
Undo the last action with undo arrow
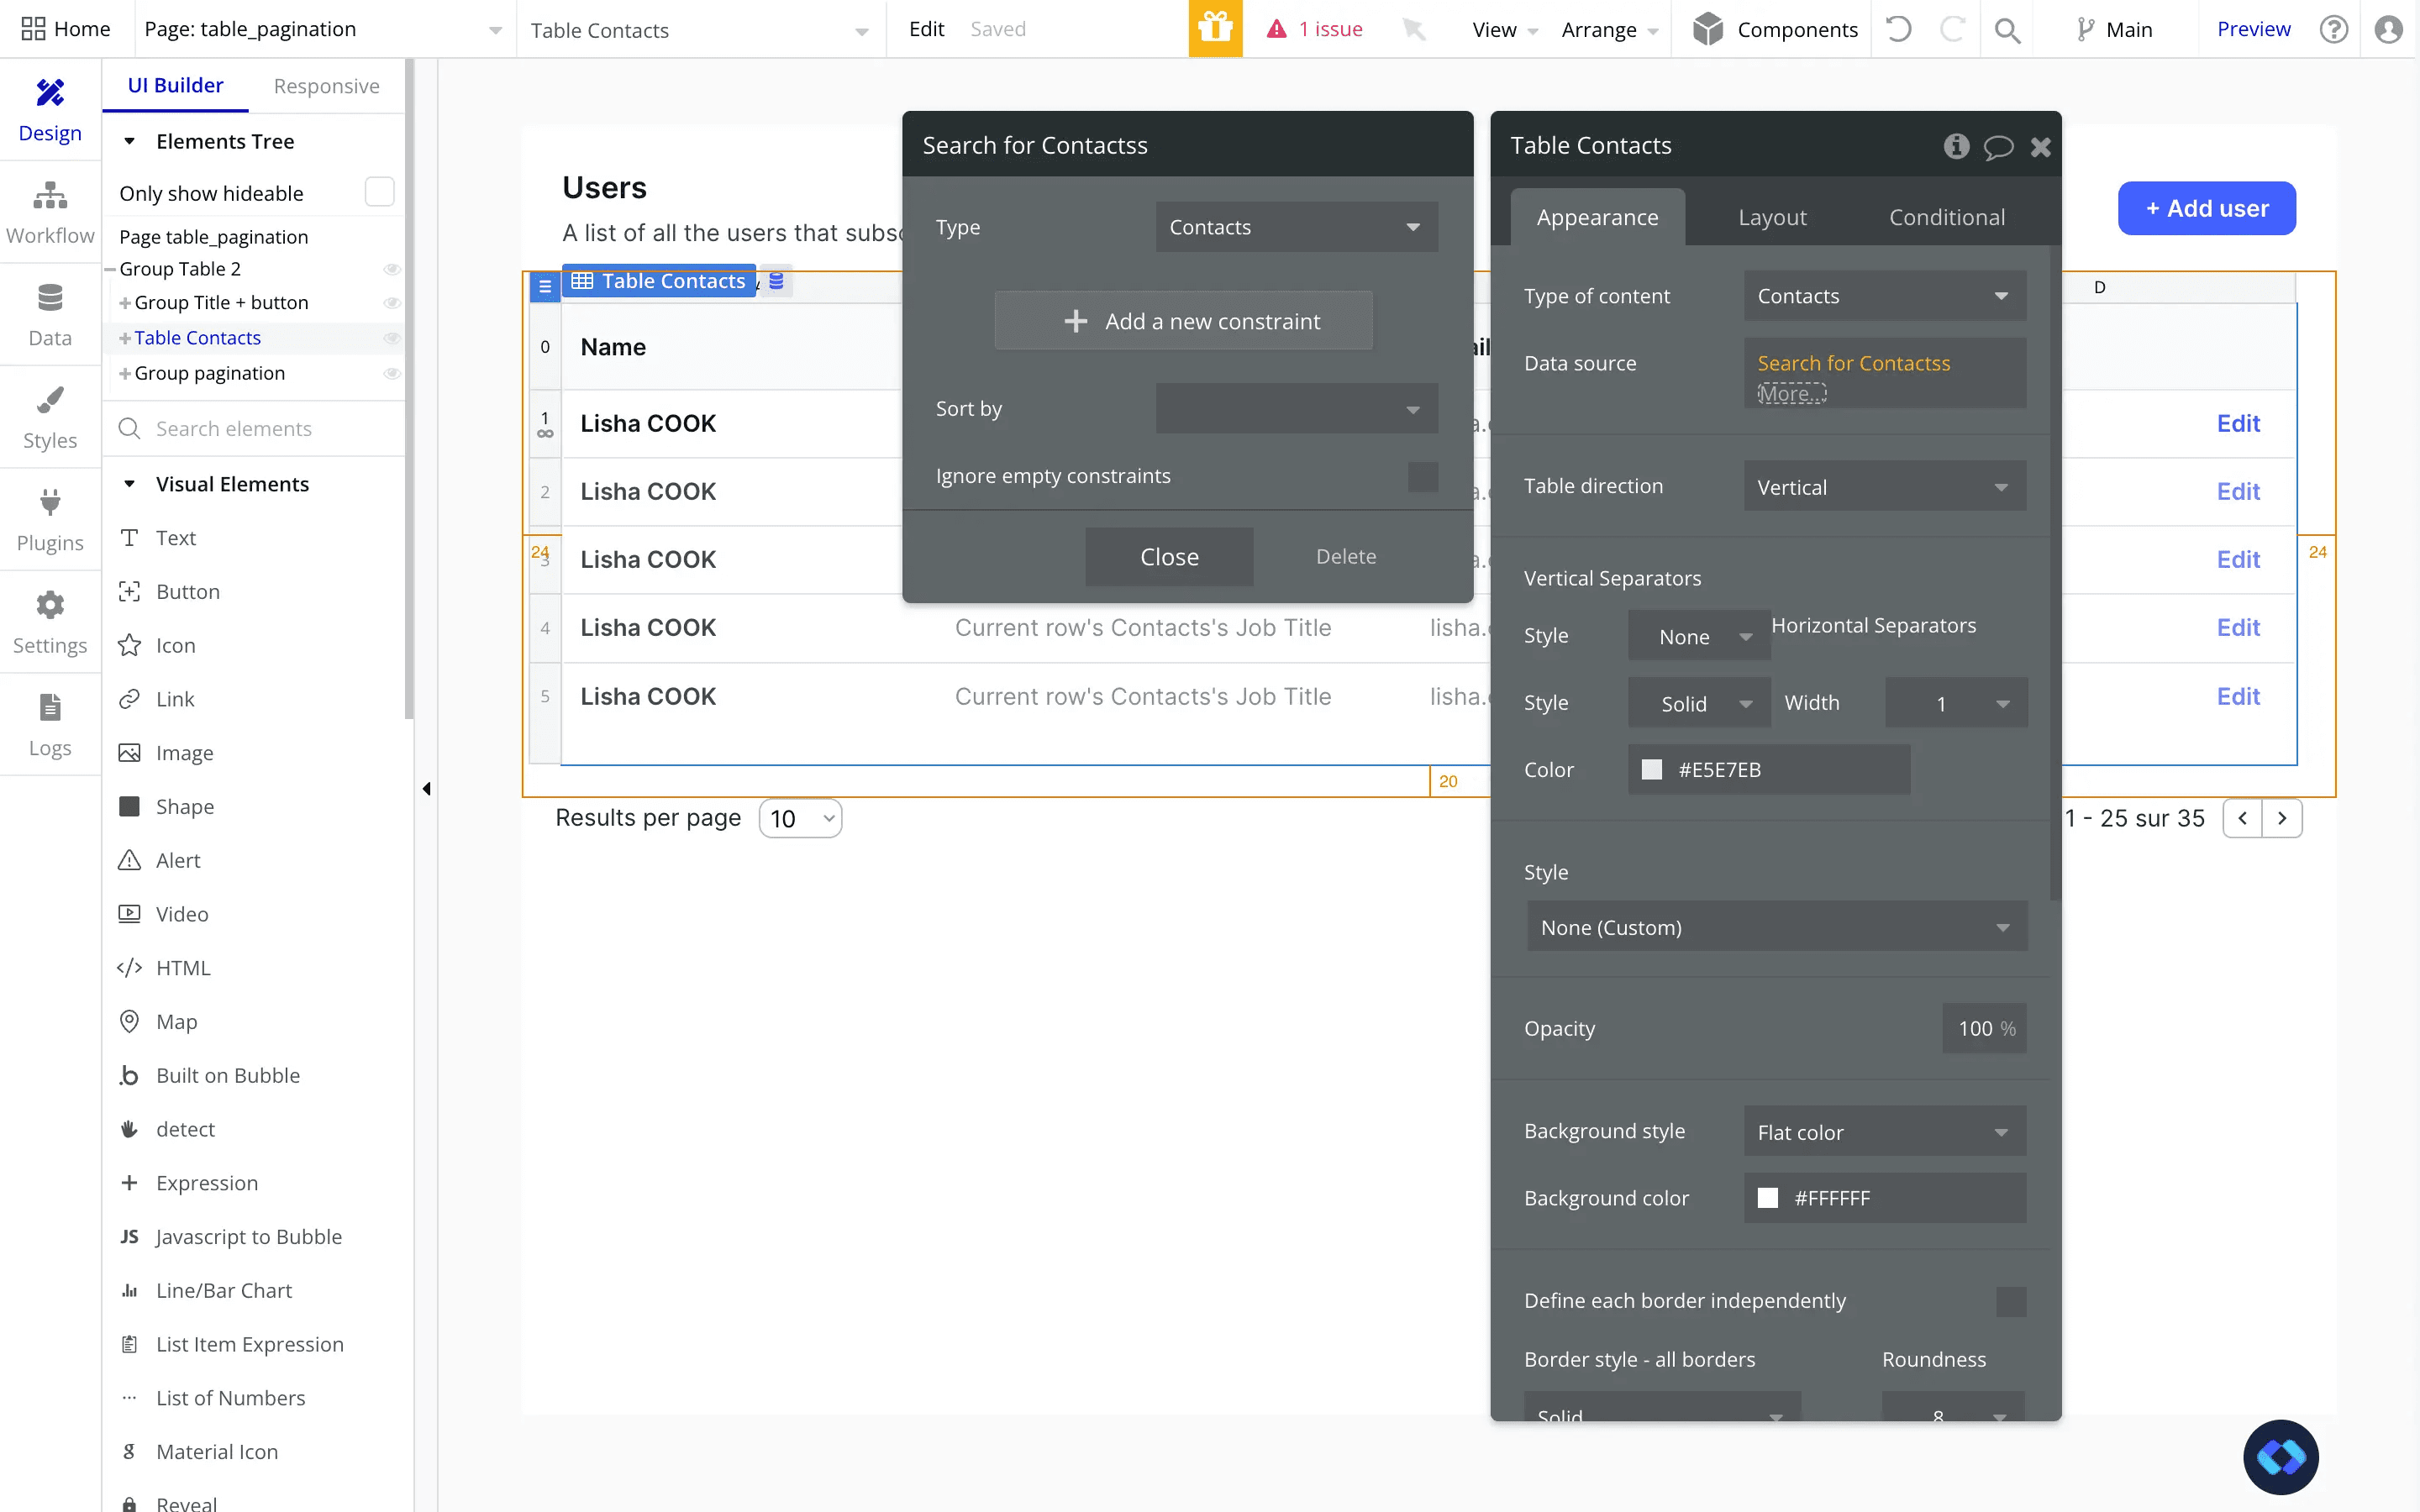tap(1898, 29)
